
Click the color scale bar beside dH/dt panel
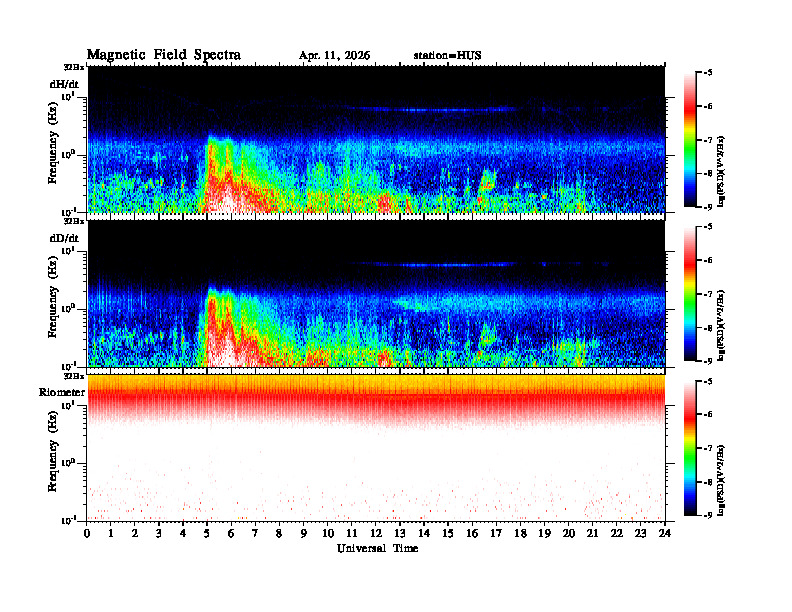tap(690, 140)
